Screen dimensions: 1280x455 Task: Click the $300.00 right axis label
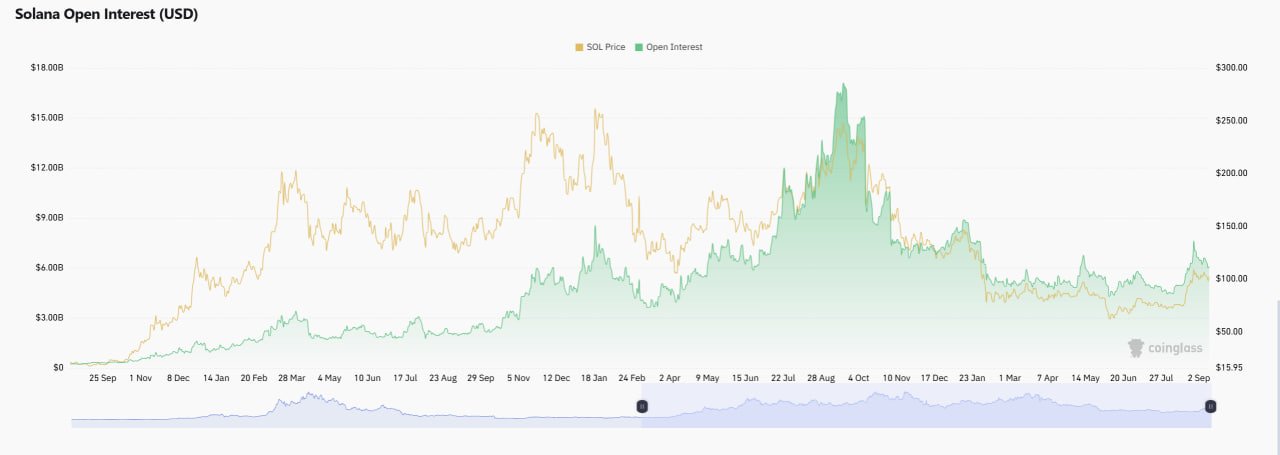1231,67
